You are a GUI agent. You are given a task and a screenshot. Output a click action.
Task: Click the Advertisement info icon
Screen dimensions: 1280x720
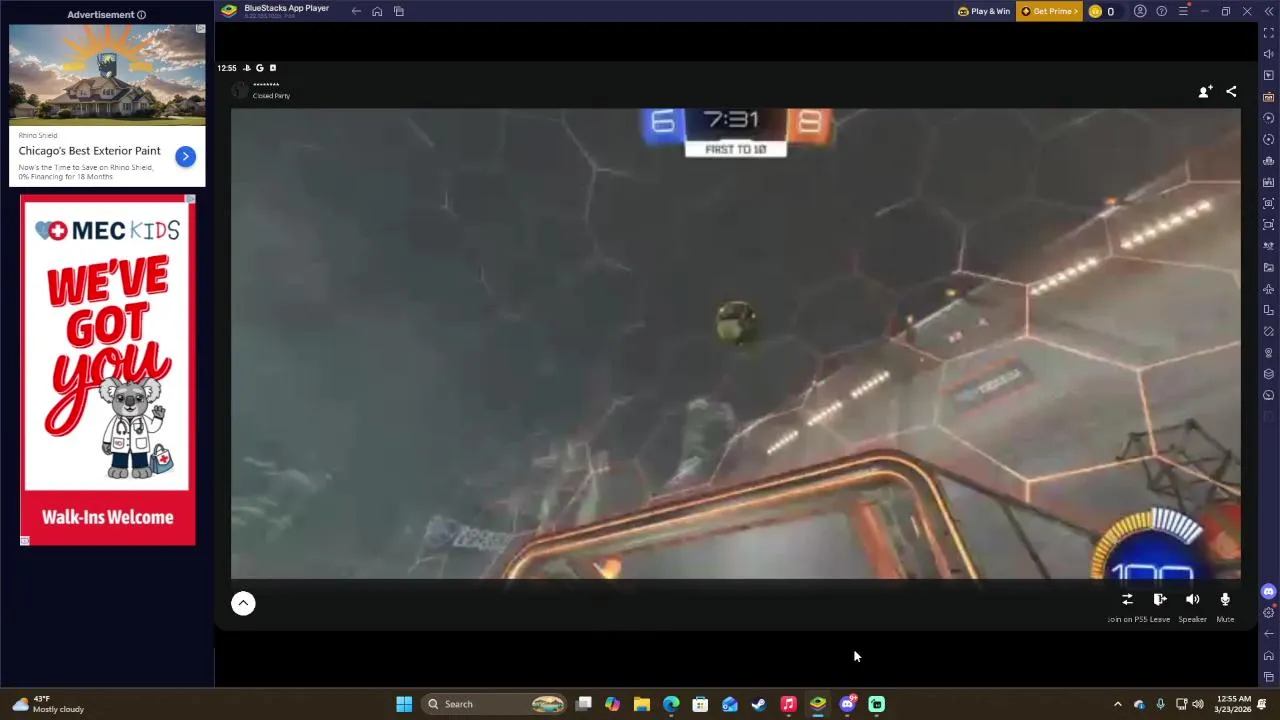tap(141, 15)
